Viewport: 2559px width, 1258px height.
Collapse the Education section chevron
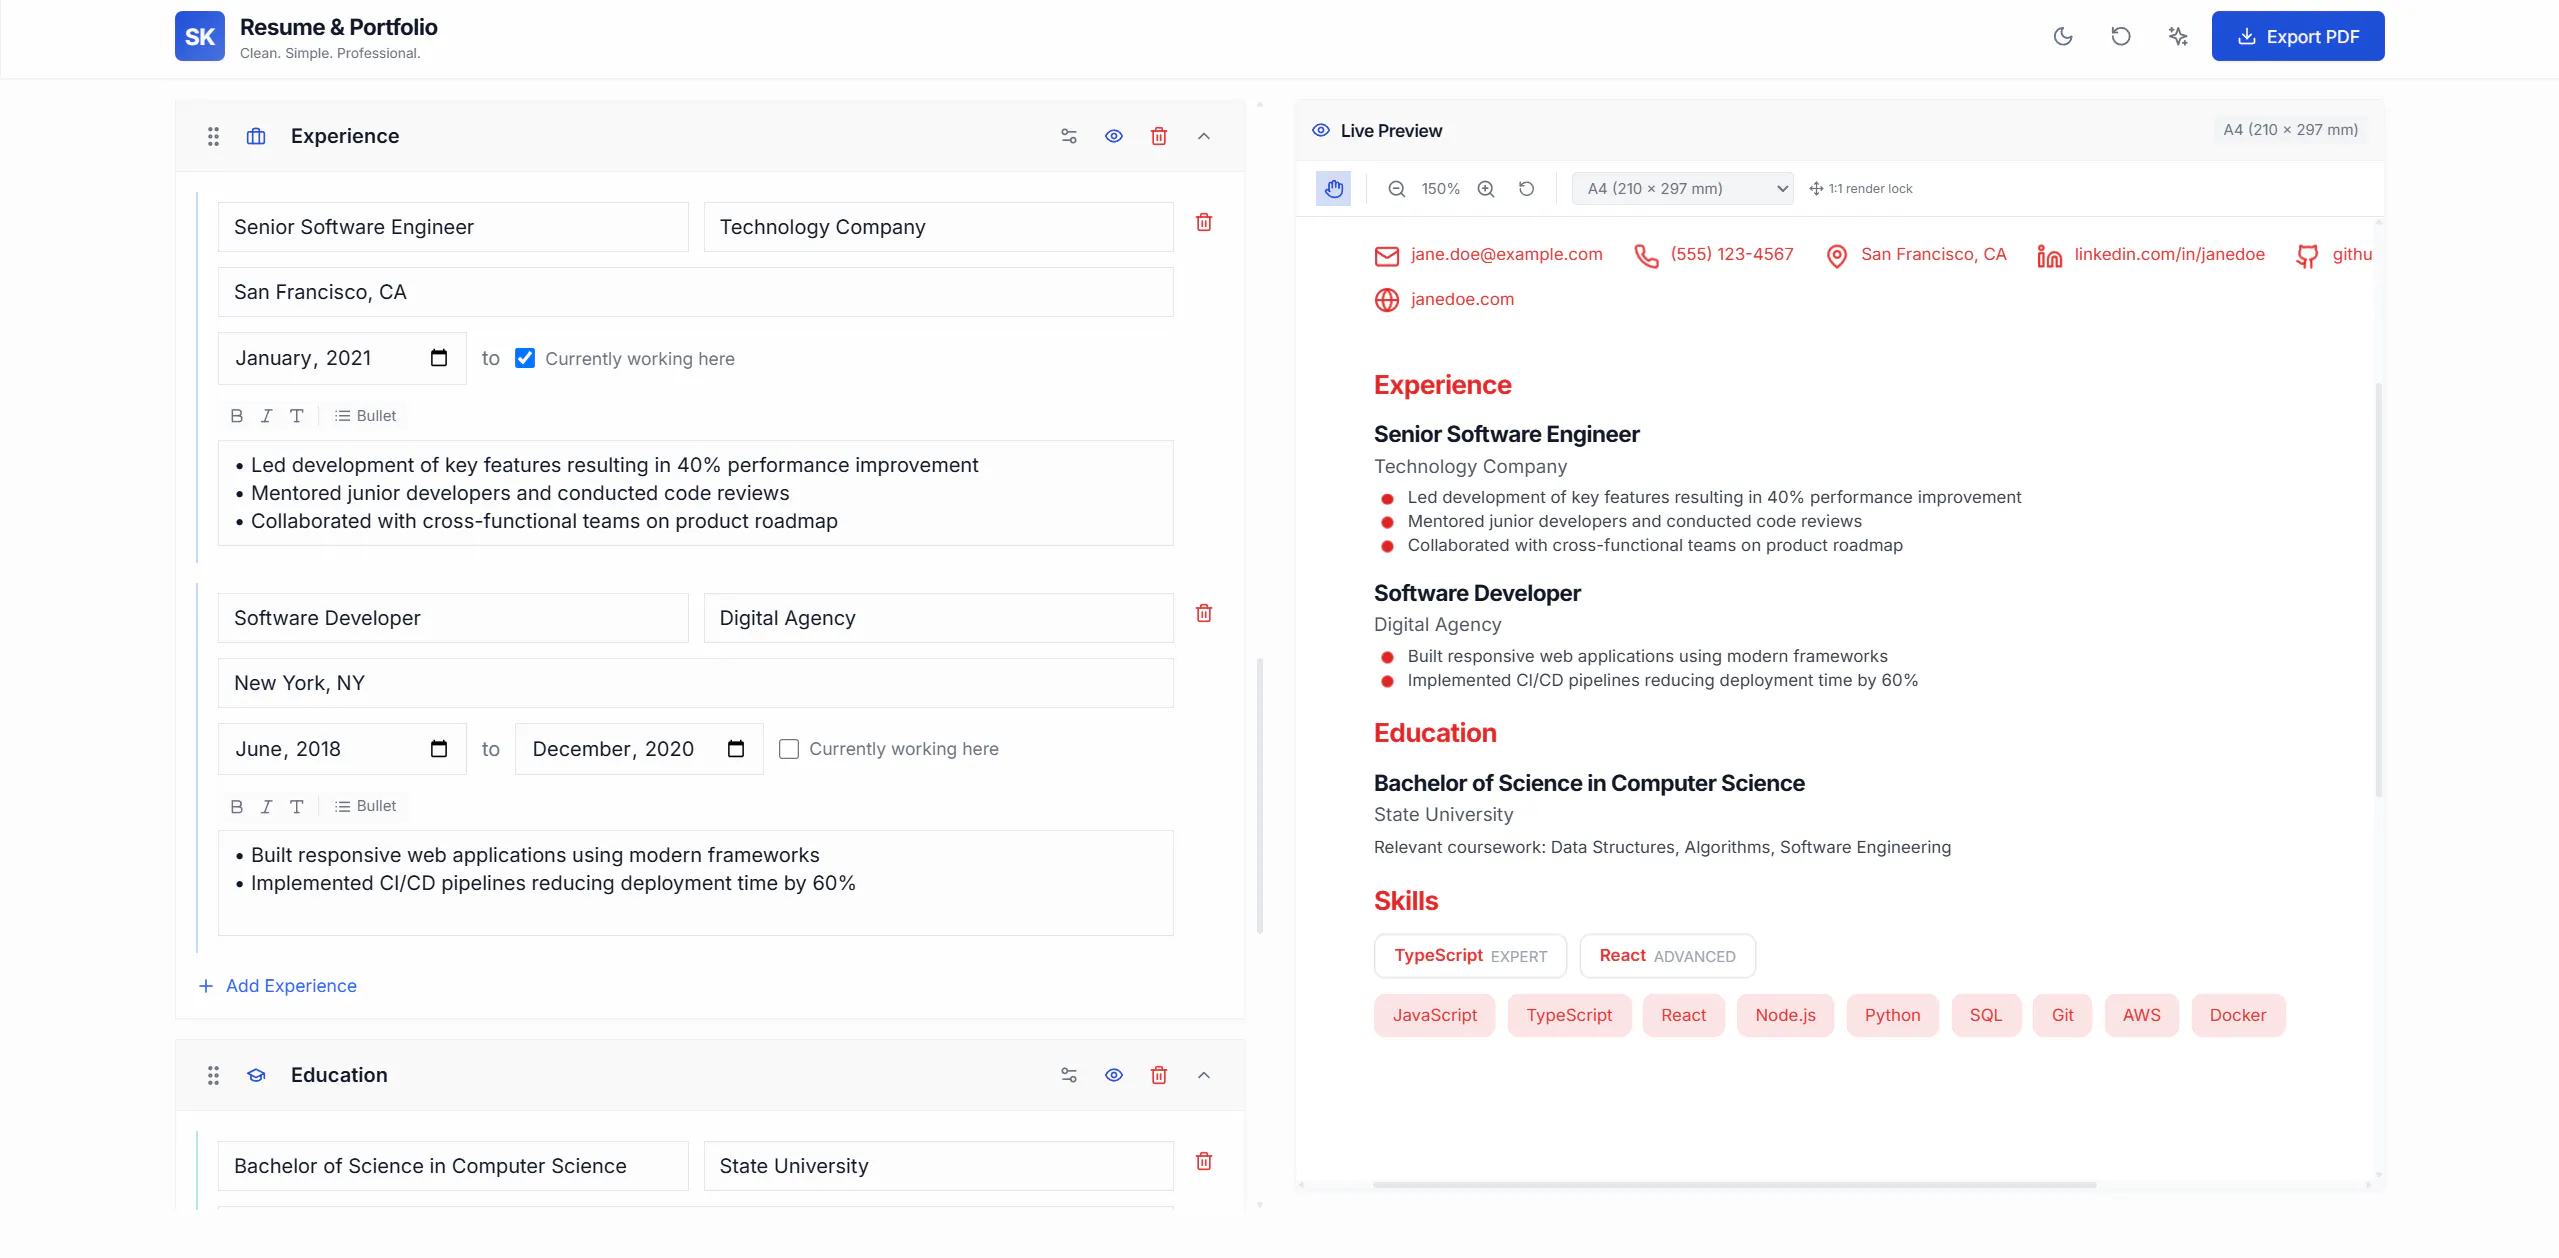[x=1204, y=1075]
